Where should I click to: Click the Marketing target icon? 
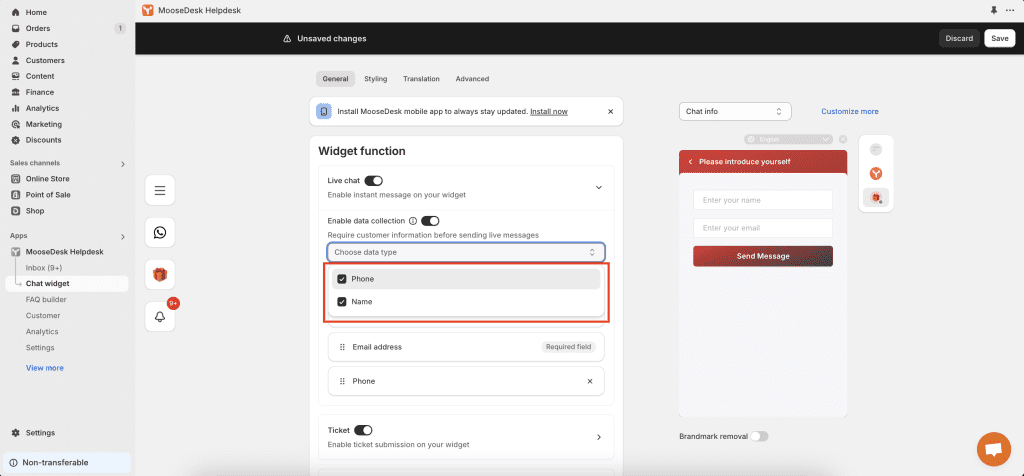coord(16,124)
